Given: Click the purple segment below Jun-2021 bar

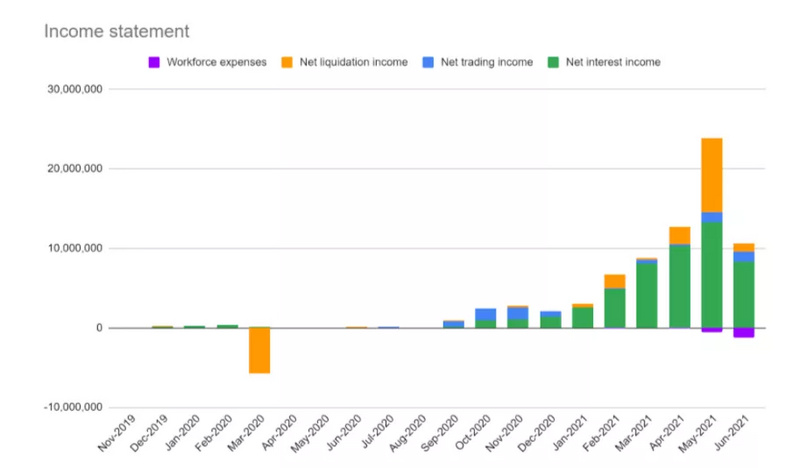Looking at the screenshot, I should click(744, 333).
